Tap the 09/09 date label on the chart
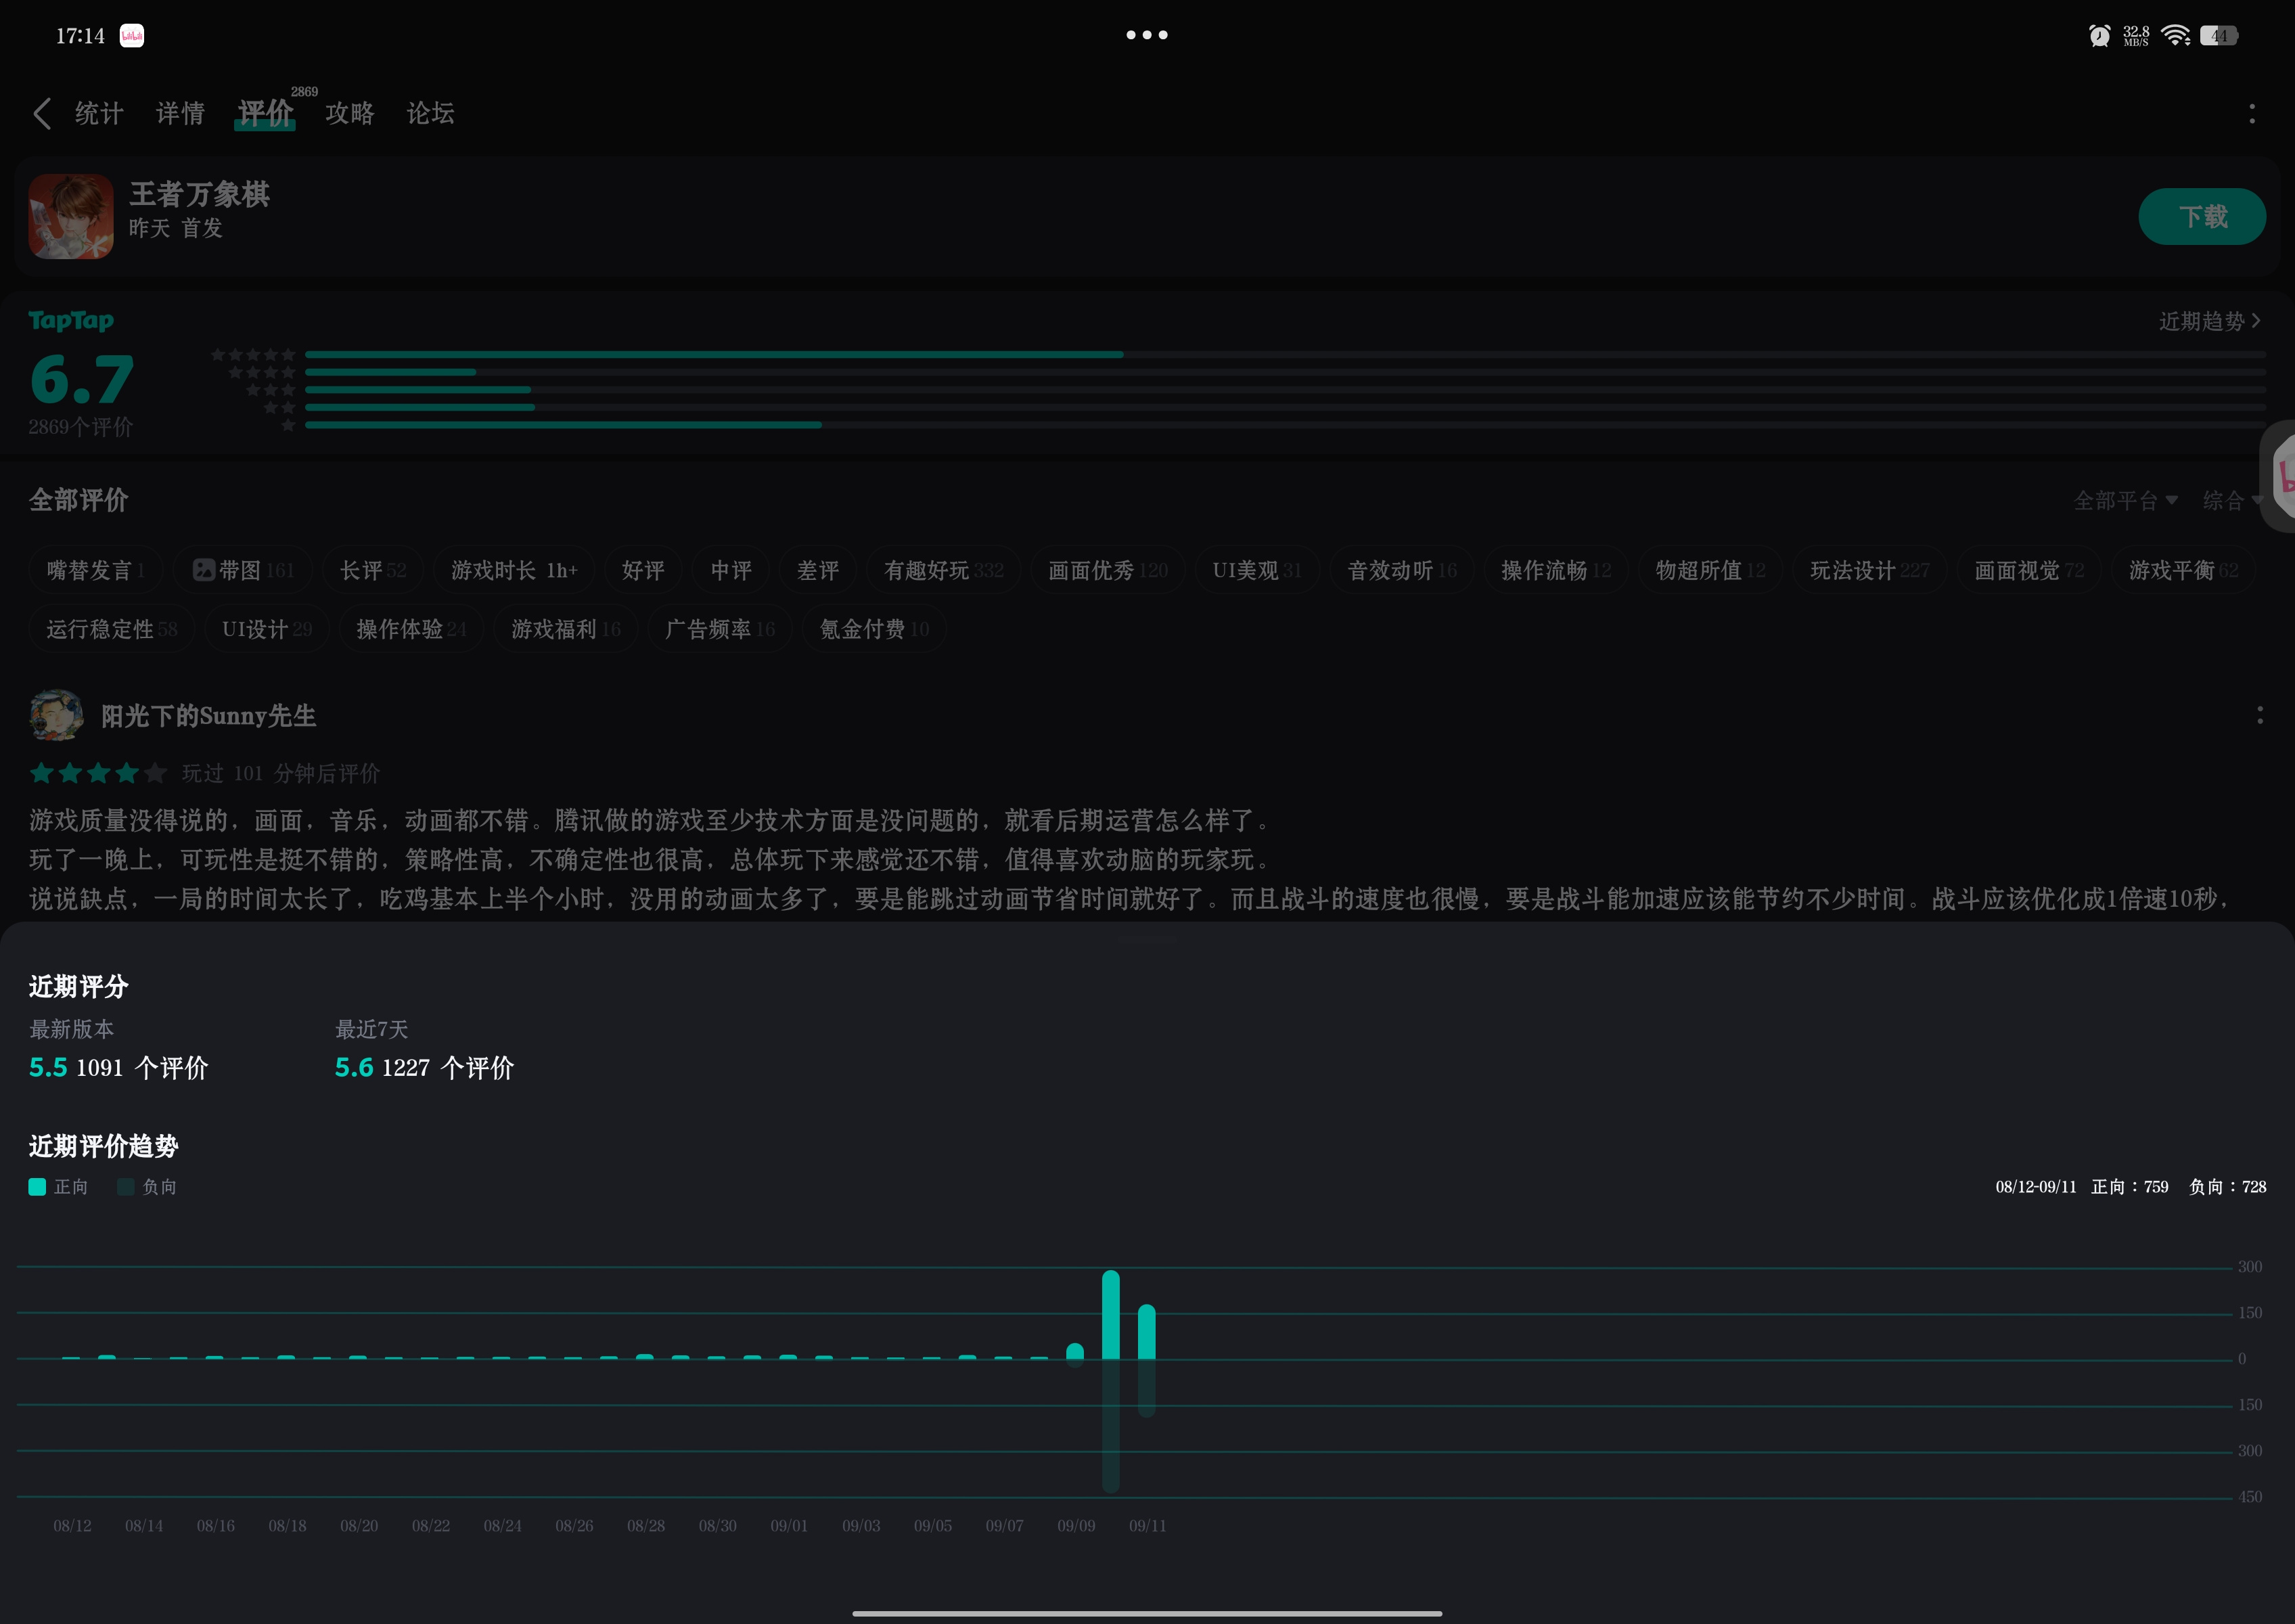The width and height of the screenshot is (2295, 1624). (x=1076, y=1526)
